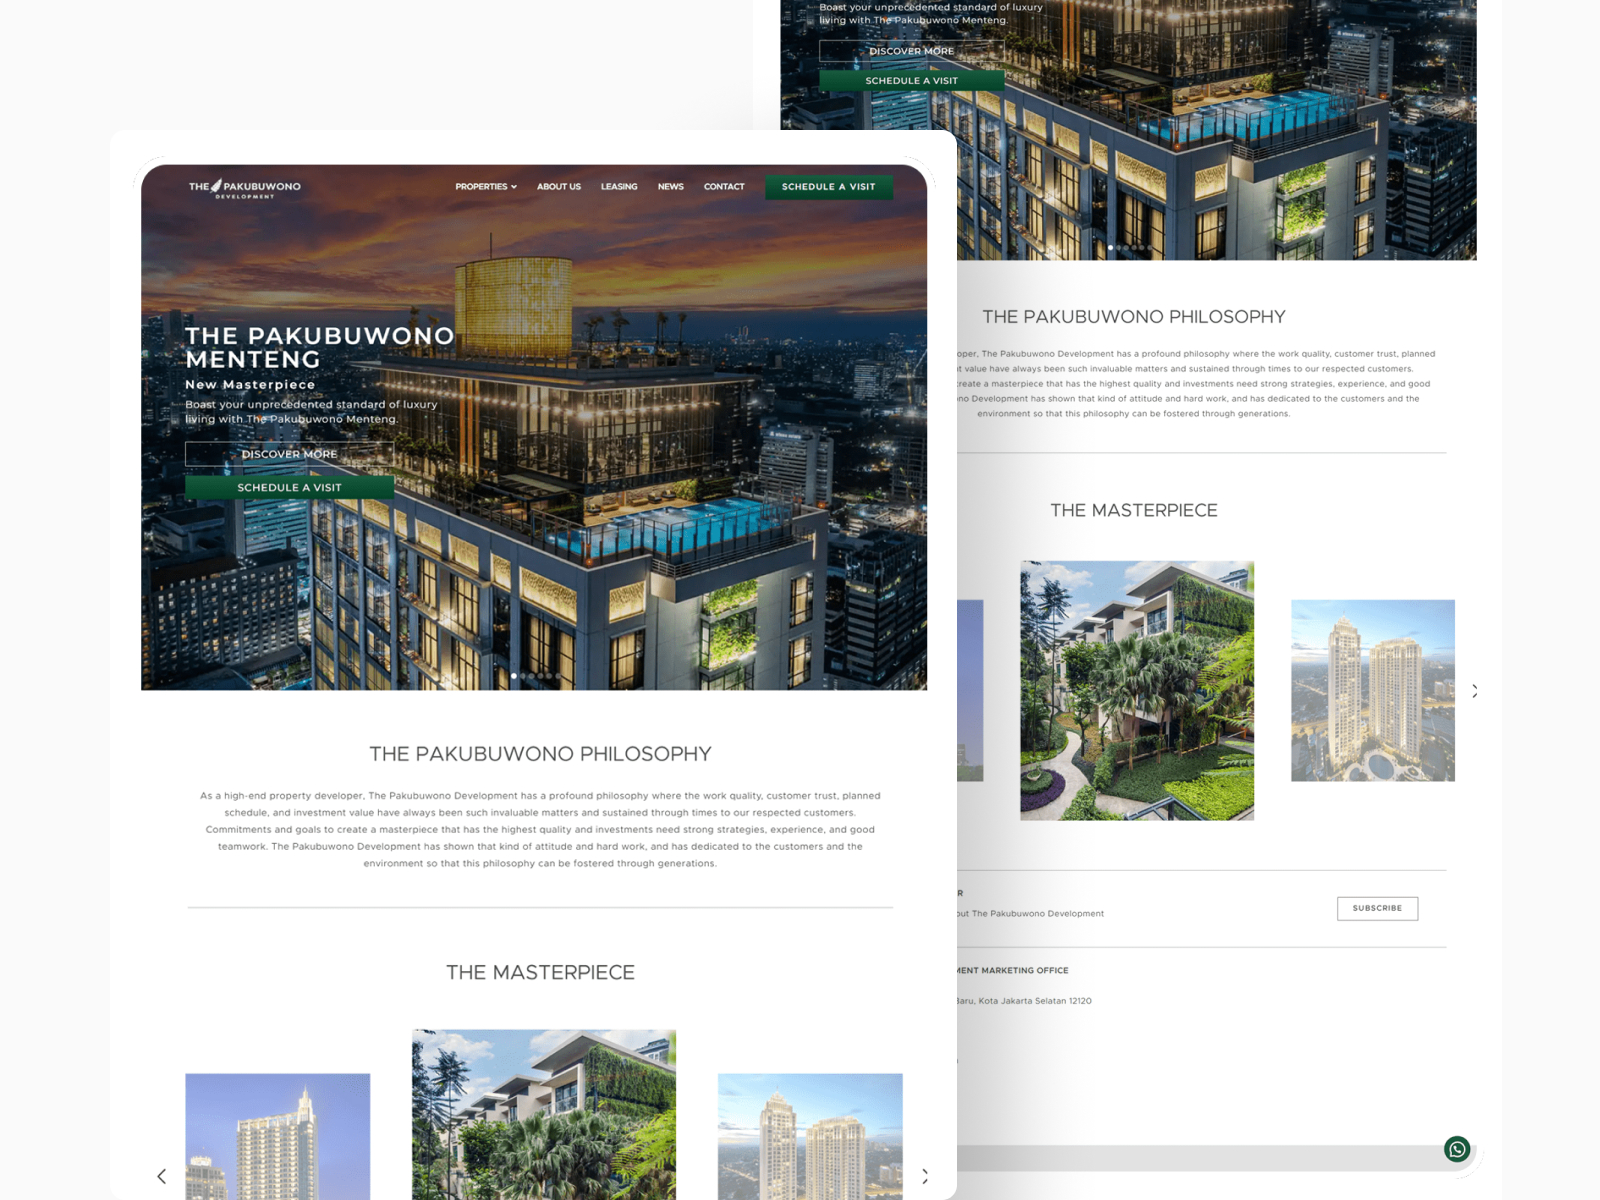Click next arrow of the foreground Masterpiece carousel
The height and width of the screenshot is (1200, 1600).
coord(924,1176)
